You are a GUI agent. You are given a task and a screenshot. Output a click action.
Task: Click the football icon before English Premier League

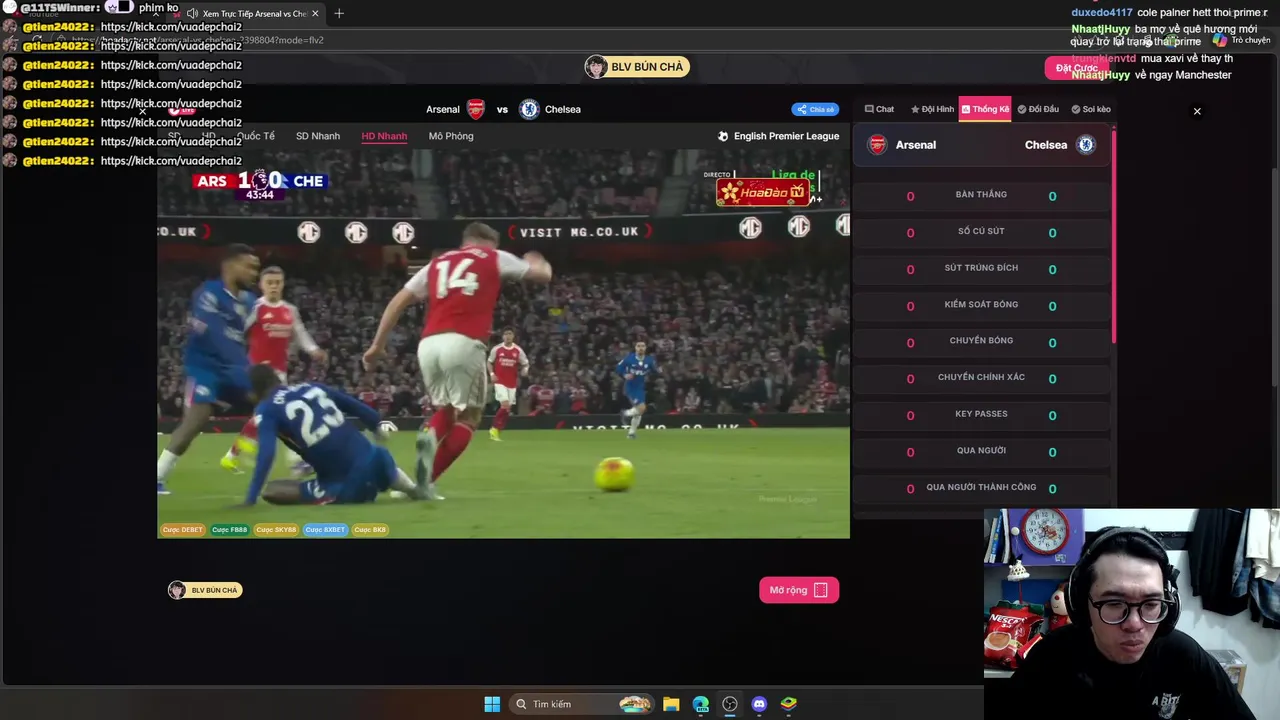723,136
